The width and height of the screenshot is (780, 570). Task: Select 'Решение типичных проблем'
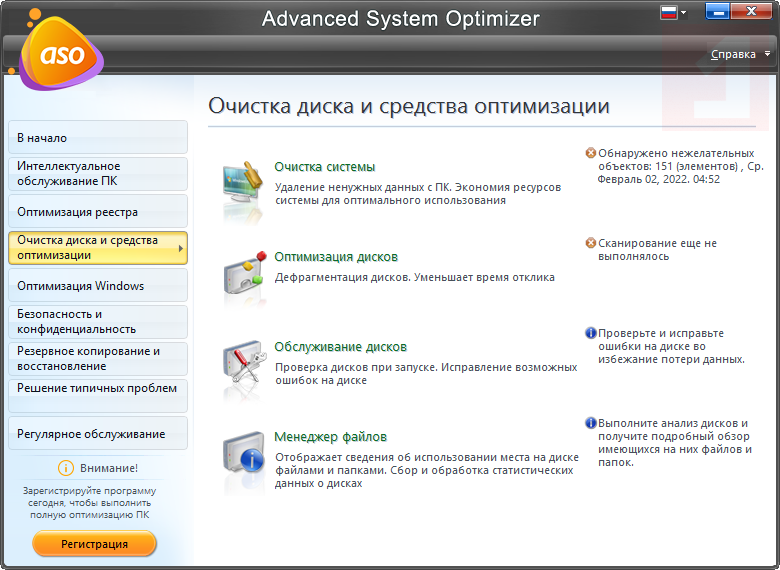click(x=98, y=396)
